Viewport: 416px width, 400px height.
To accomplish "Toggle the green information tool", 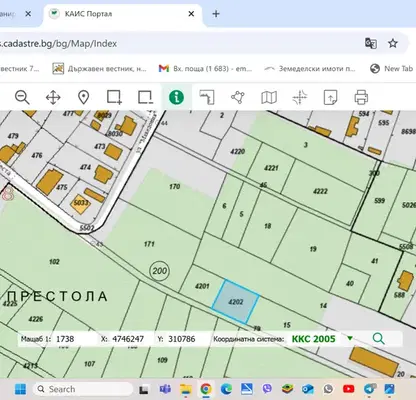I will (x=176, y=97).
